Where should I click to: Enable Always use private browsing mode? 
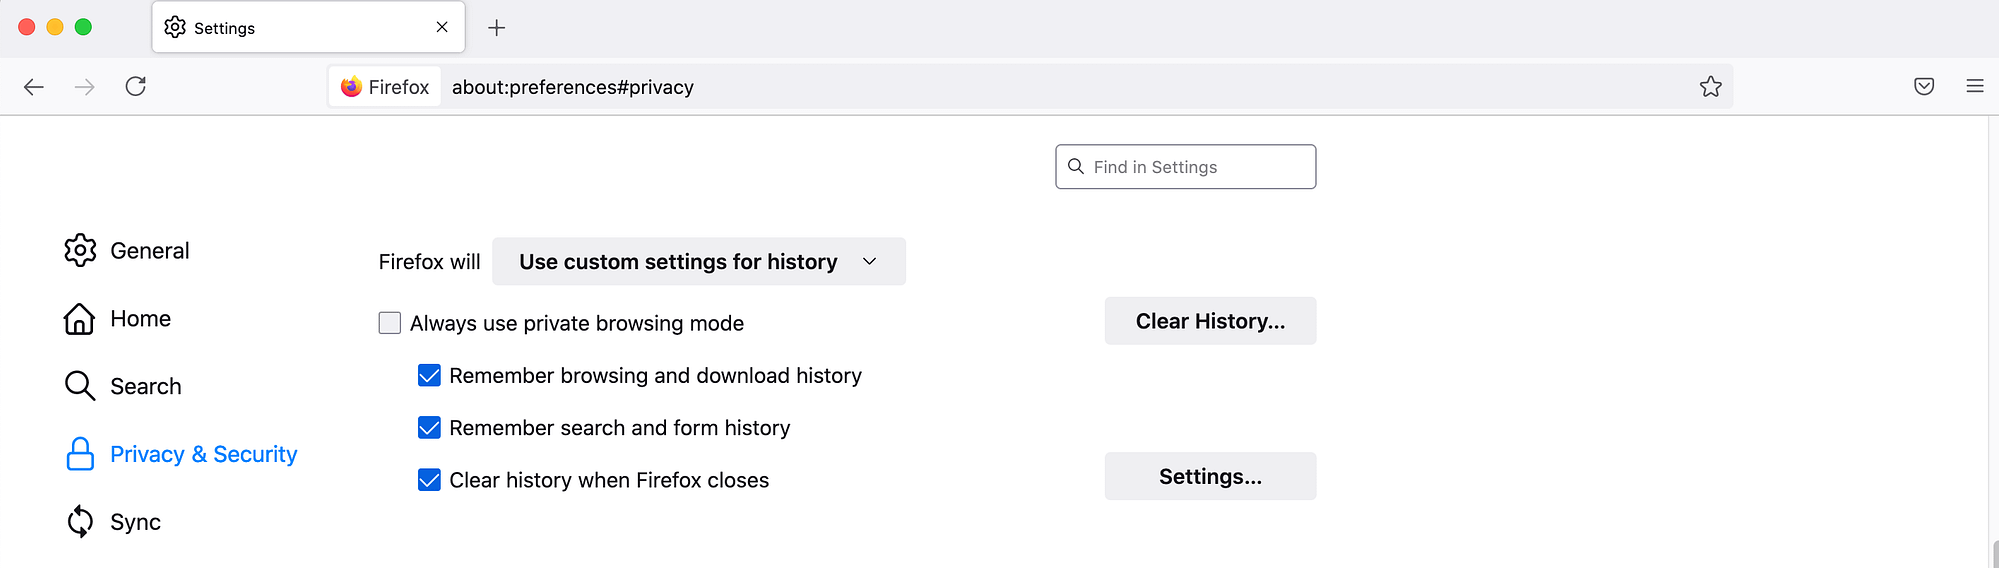click(x=390, y=323)
